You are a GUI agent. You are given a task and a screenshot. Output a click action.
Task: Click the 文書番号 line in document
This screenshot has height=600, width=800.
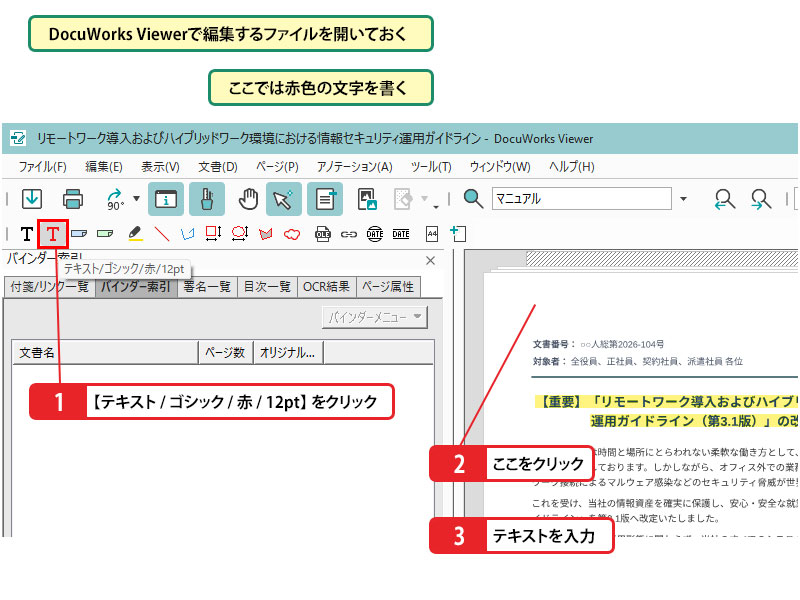(598, 344)
